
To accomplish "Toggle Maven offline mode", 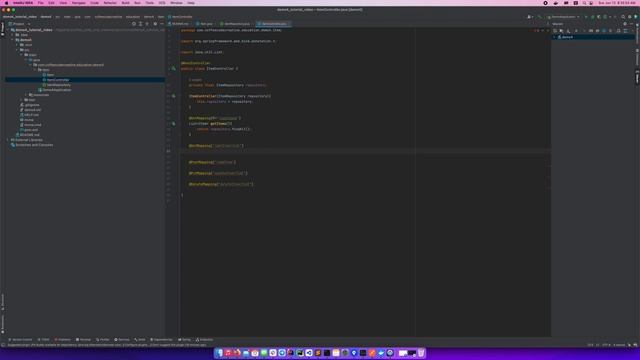I will tap(597, 31).
